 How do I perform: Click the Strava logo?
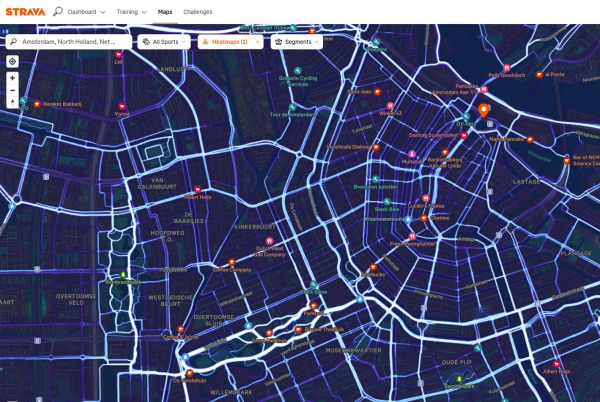[25, 12]
